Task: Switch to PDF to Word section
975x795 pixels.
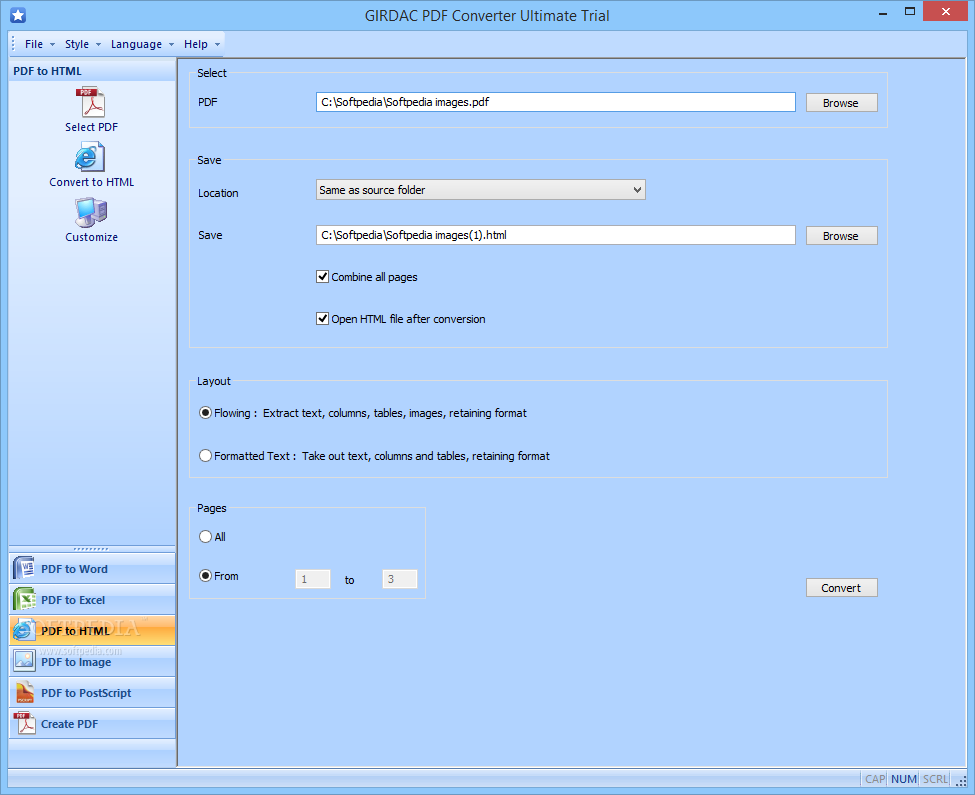Action: 92,569
